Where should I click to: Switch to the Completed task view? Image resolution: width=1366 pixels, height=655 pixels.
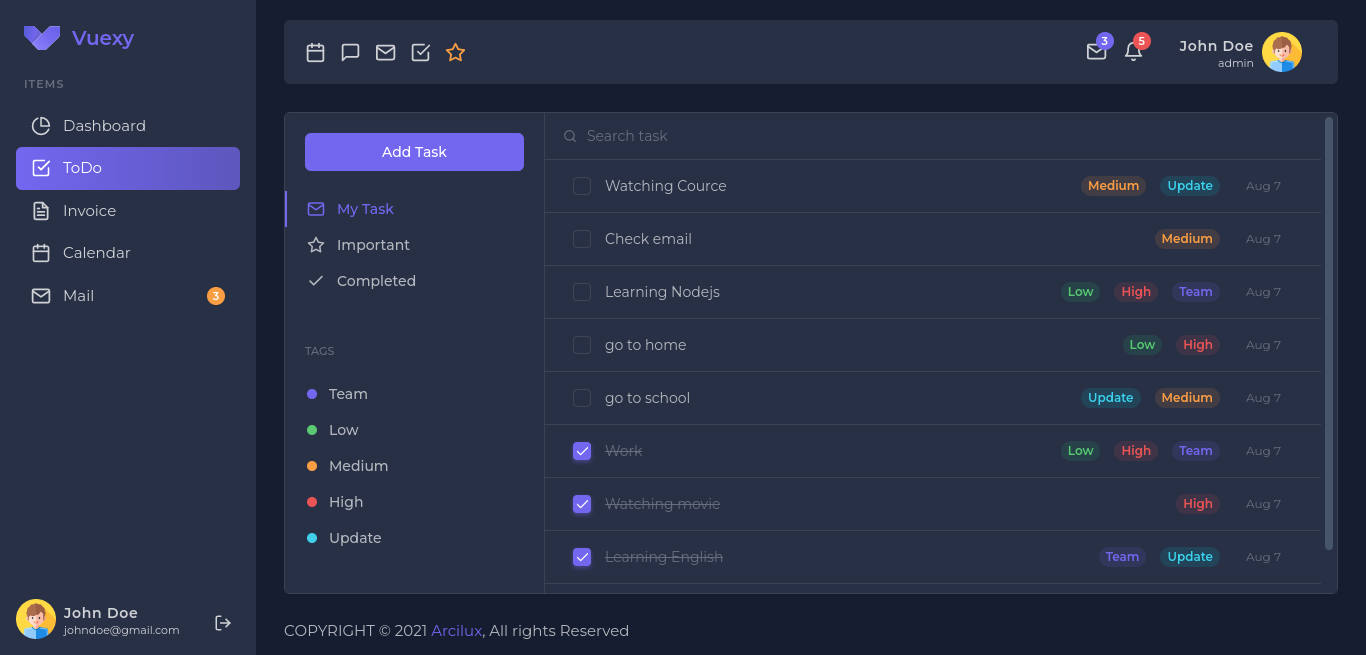click(374, 280)
